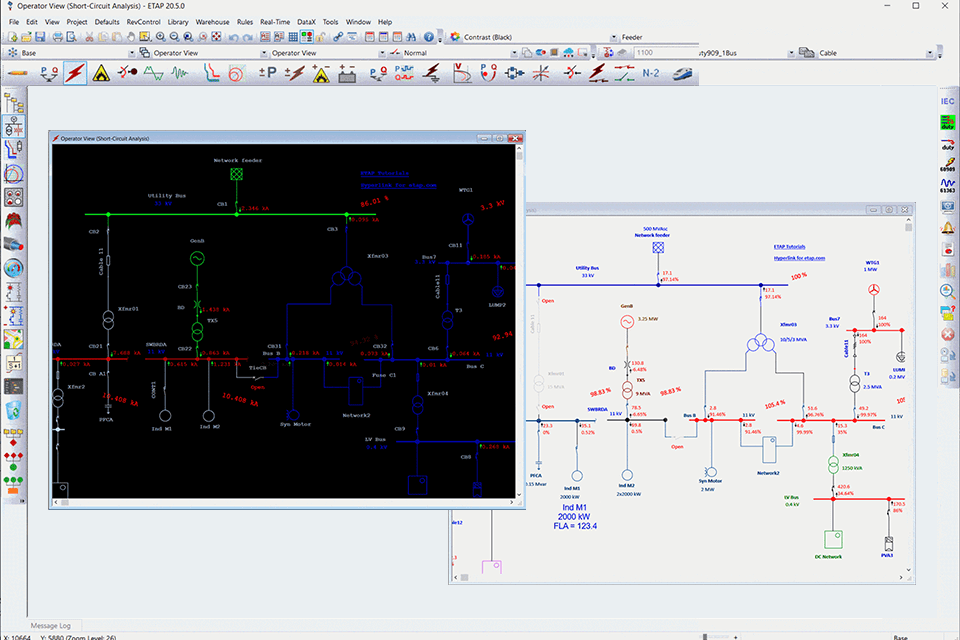Screen dimensions: 960x640
Task: Open Motor Acceleration analysis mode
Action: coord(127,73)
